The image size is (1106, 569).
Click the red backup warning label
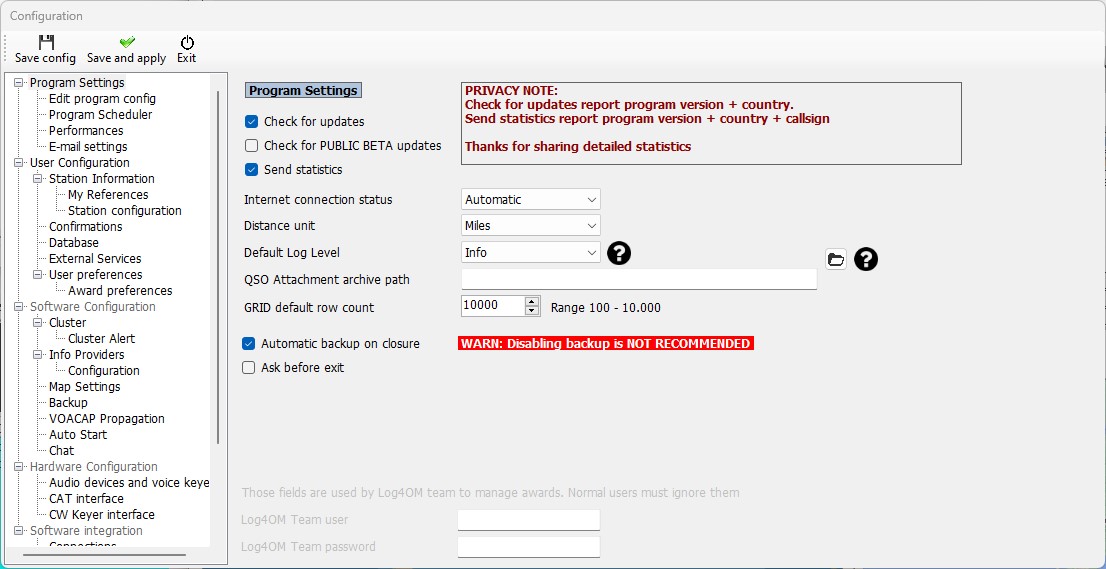tap(606, 343)
